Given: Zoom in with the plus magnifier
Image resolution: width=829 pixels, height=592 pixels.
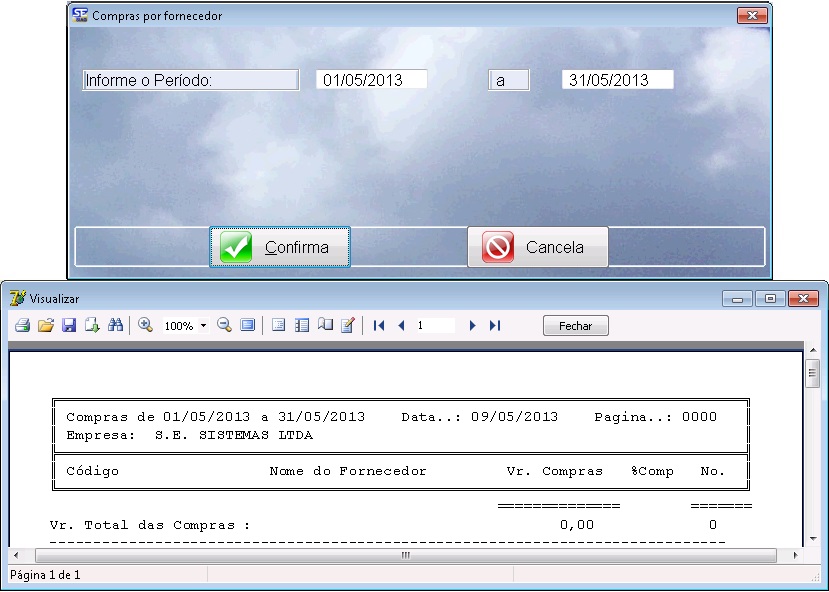Looking at the screenshot, I should point(145,326).
